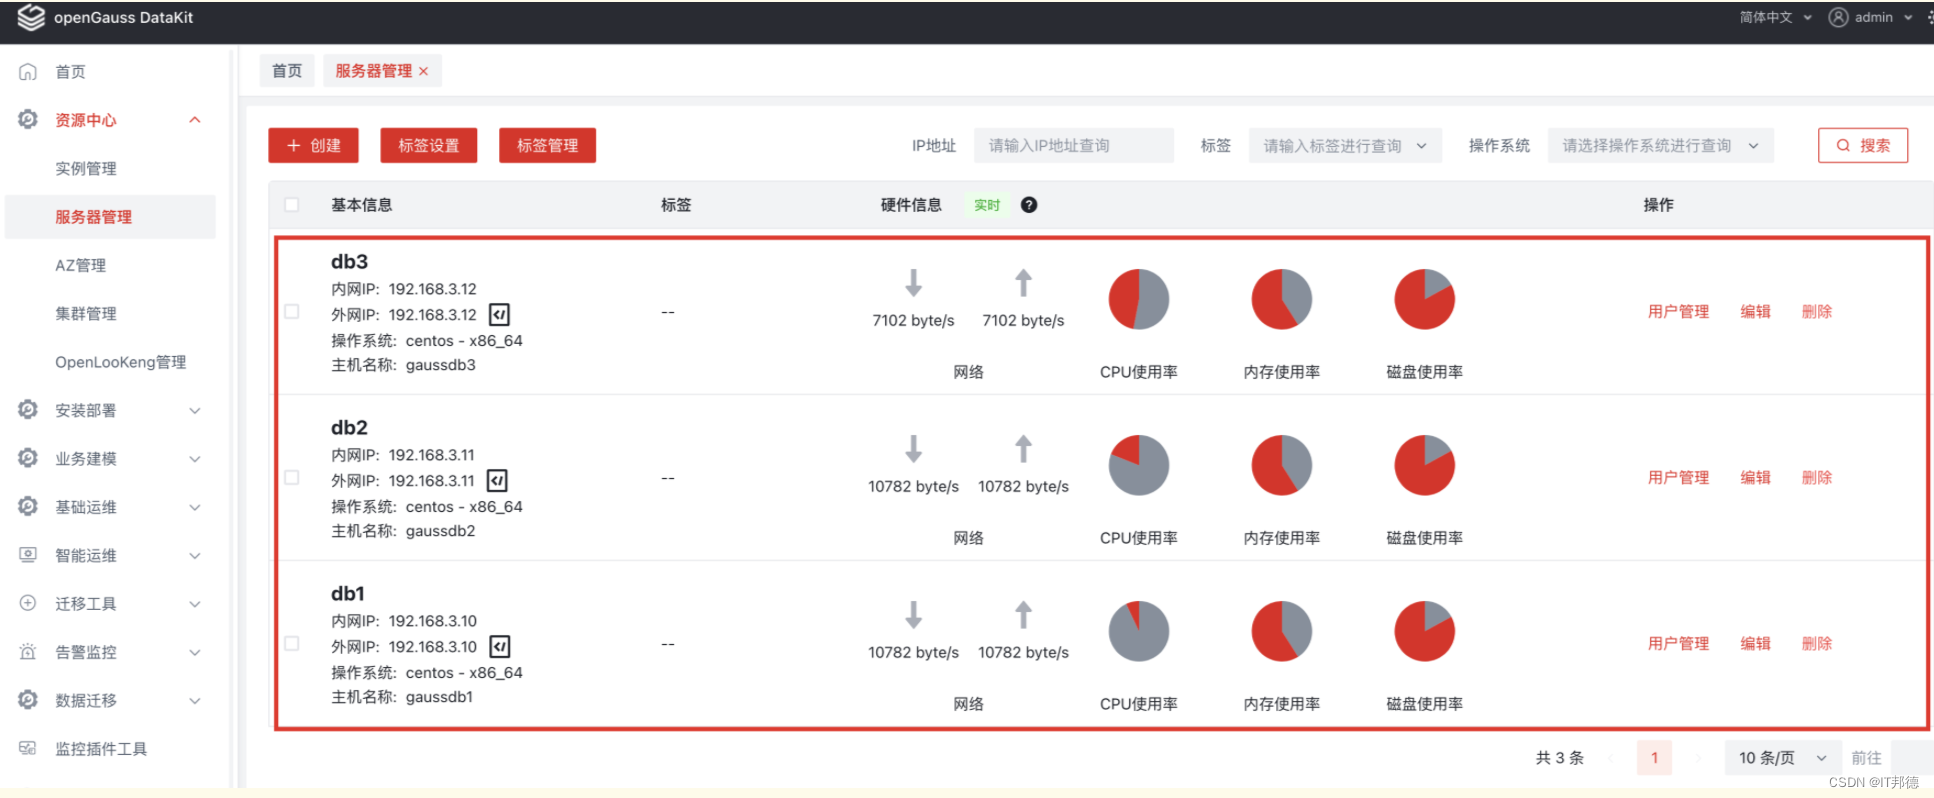Select the db2 row checkbox
This screenshot has height=798, width=1934.
tap(292, 478)
